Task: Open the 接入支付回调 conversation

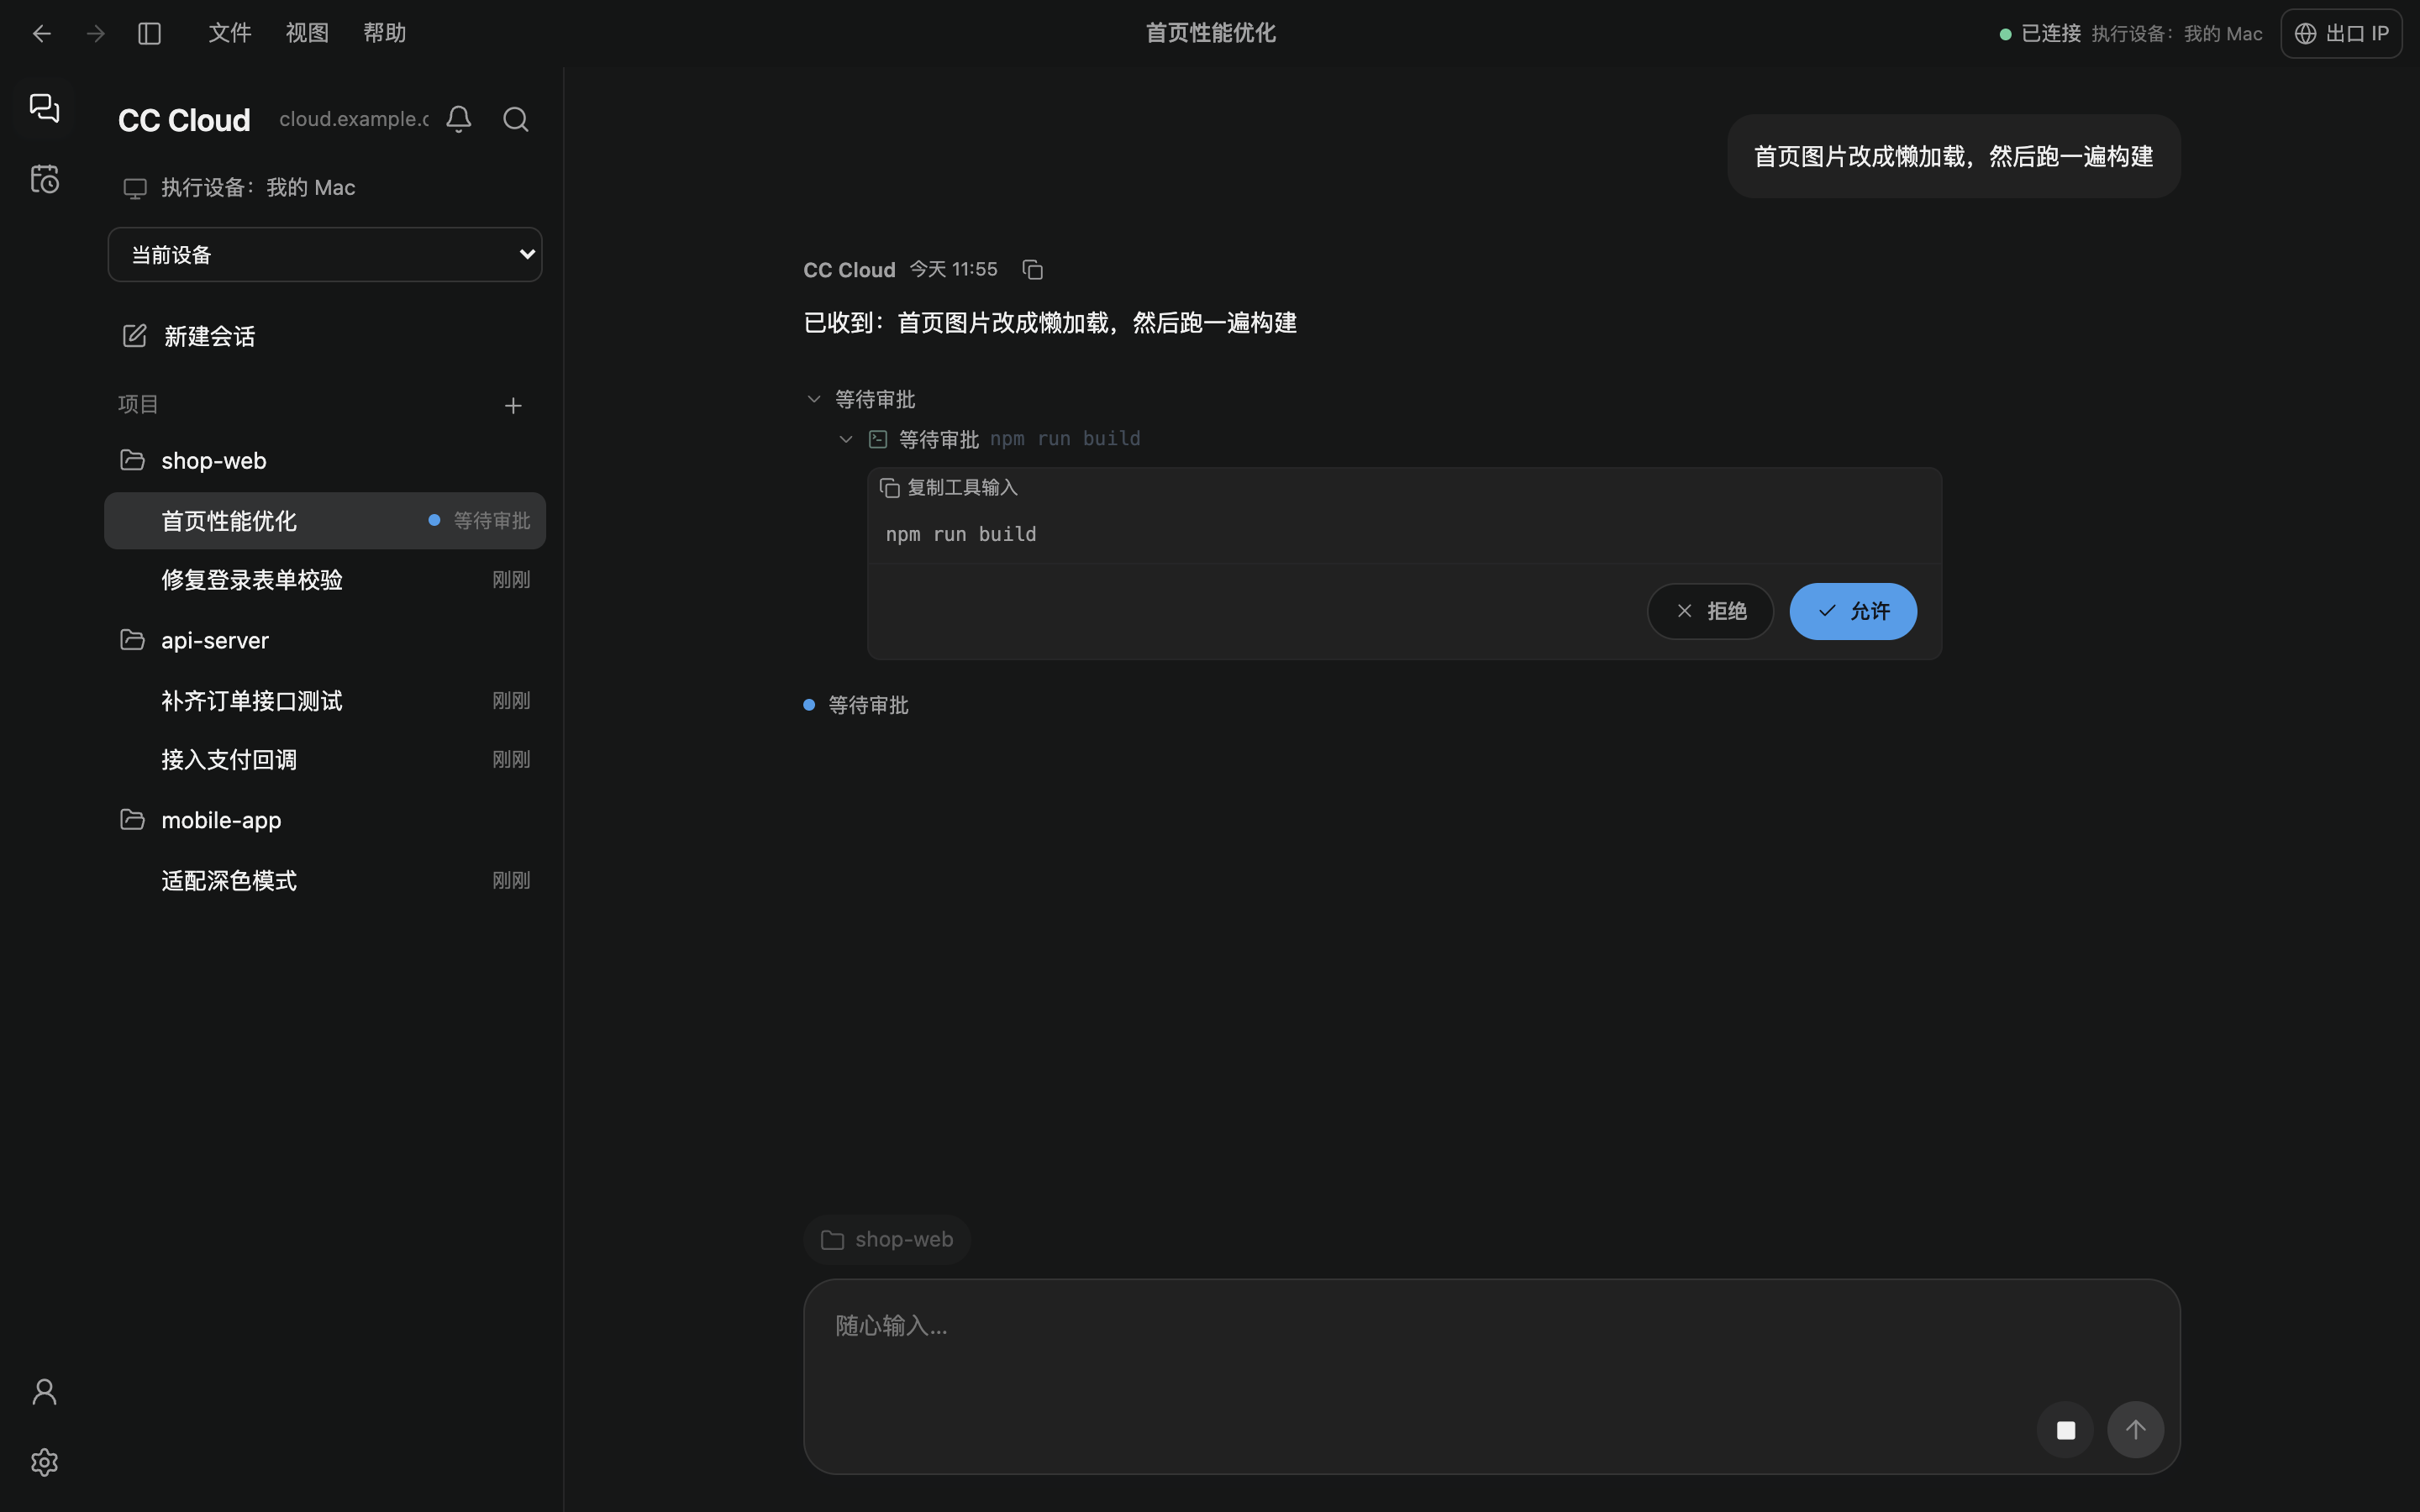Action: tap(325, 760)
